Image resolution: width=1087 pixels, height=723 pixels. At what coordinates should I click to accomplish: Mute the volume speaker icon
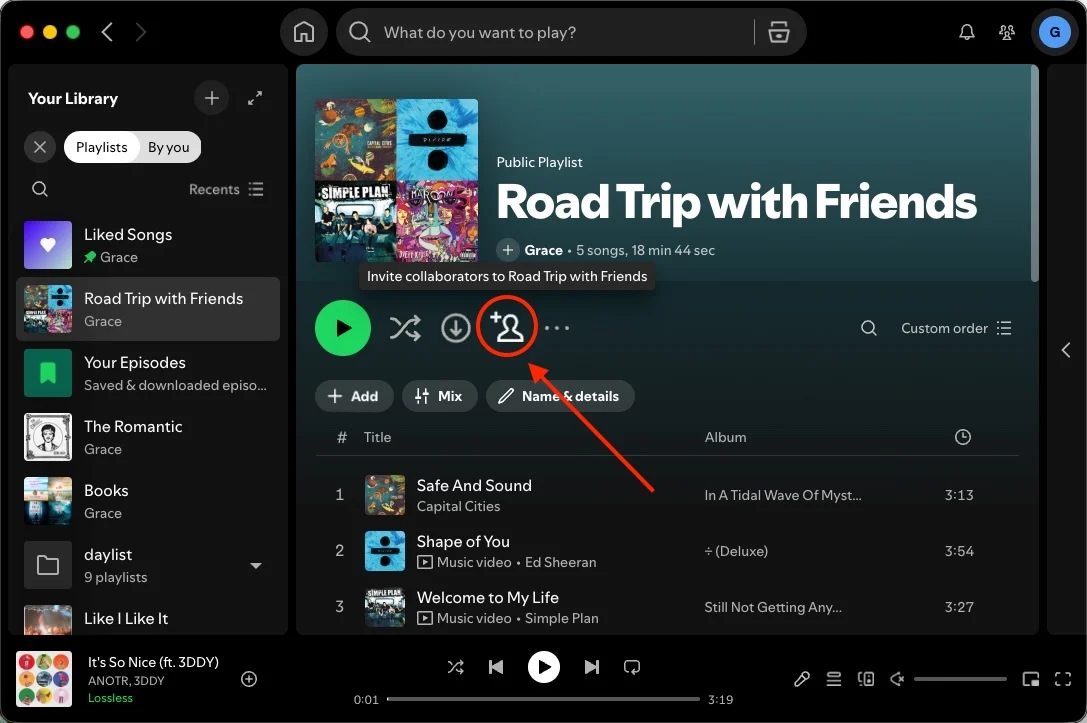tap(897, 679)
